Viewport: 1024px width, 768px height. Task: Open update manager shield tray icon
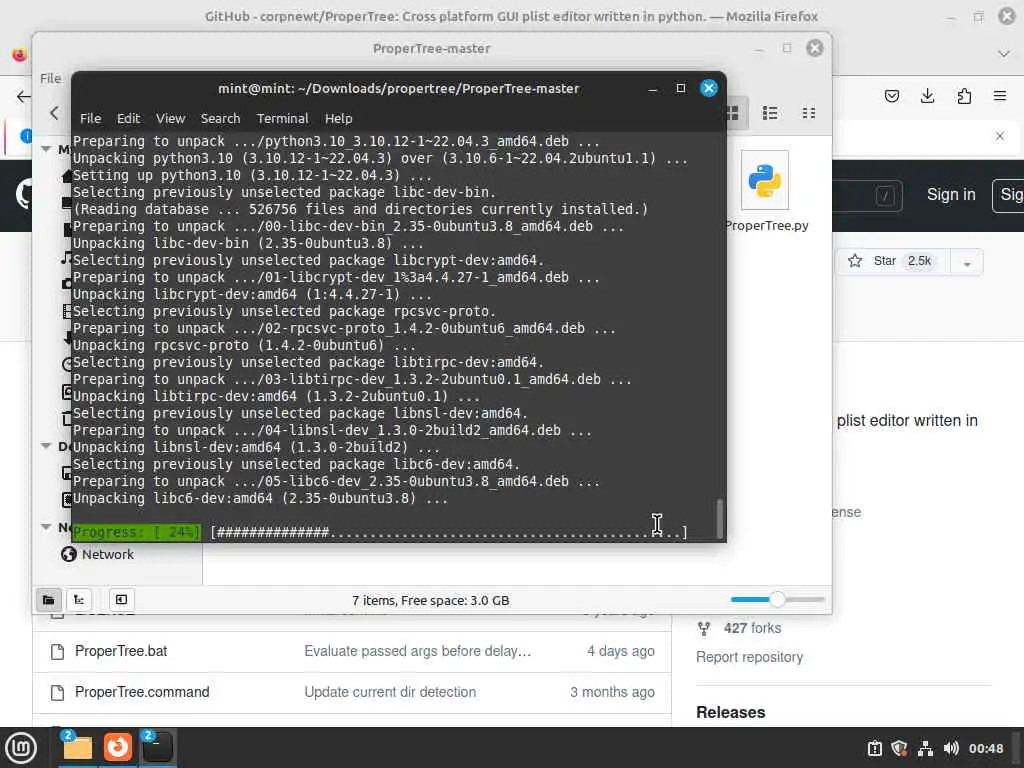pos(899,748)
